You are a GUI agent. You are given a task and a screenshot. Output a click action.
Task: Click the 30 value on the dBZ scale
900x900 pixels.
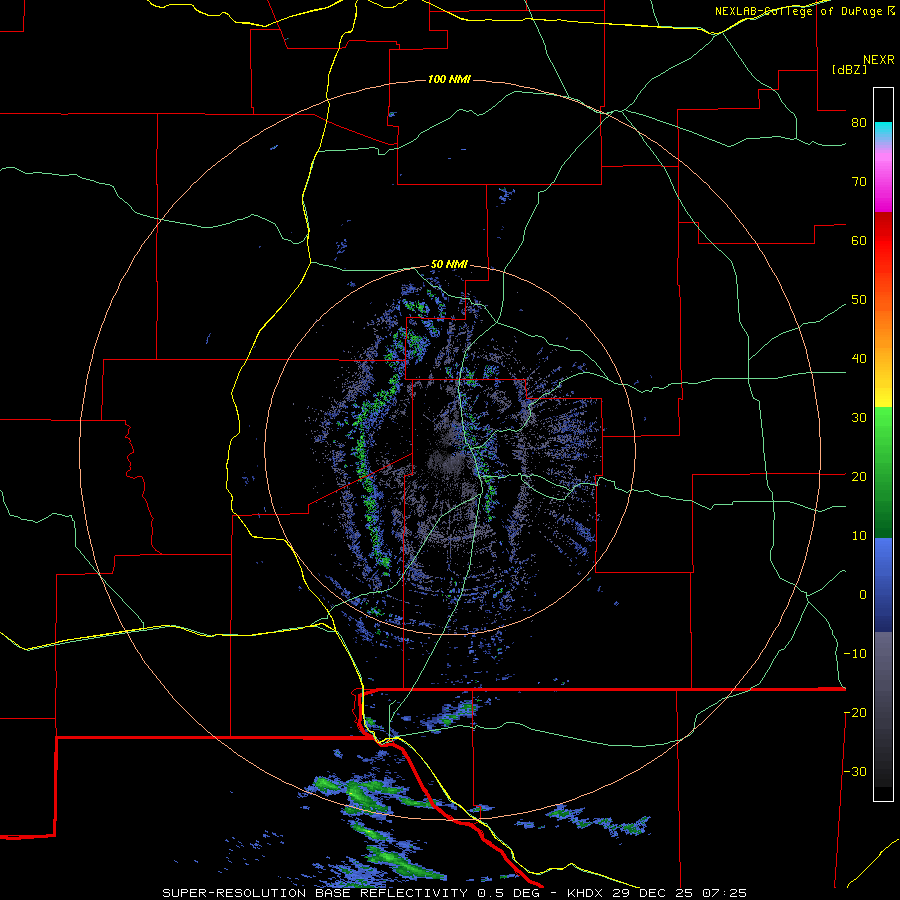pos(859,418)
